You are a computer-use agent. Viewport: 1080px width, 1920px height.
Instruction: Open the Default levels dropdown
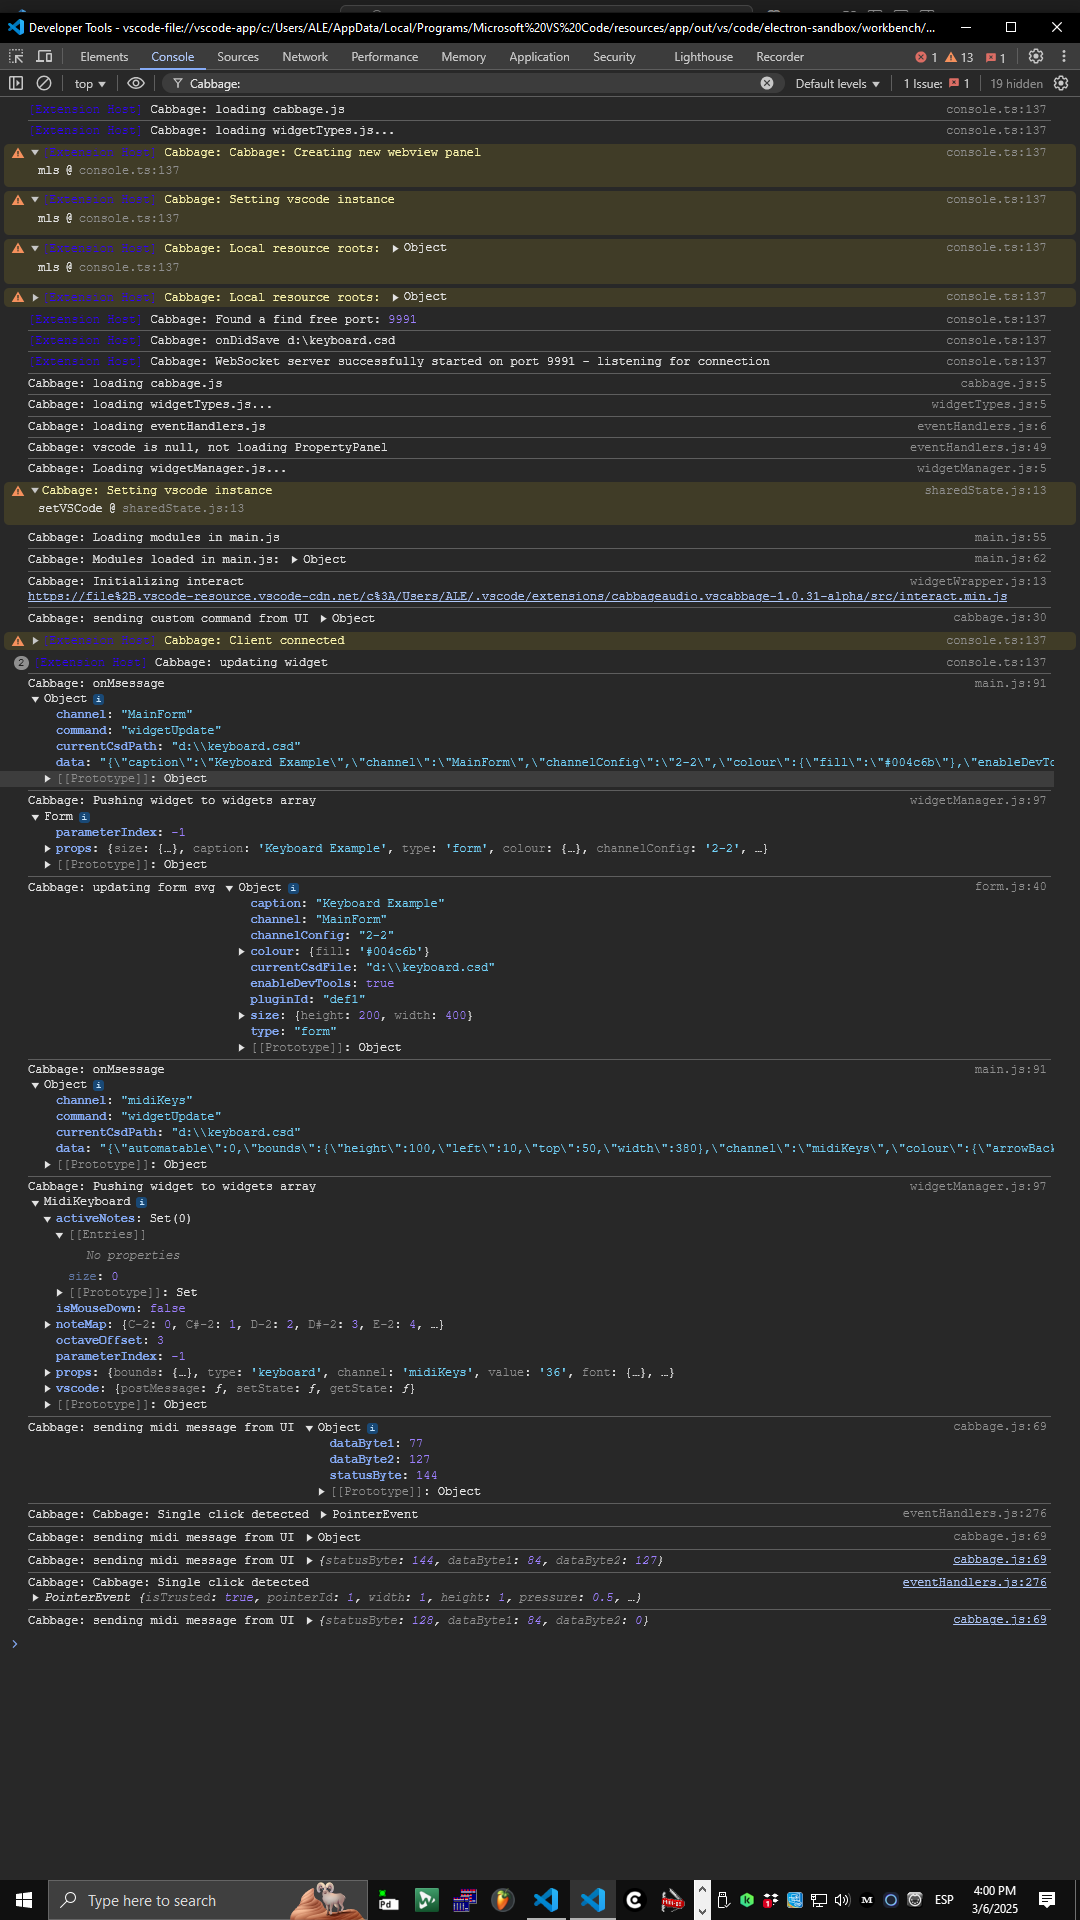pyautogui.click(x=837, y=84)
